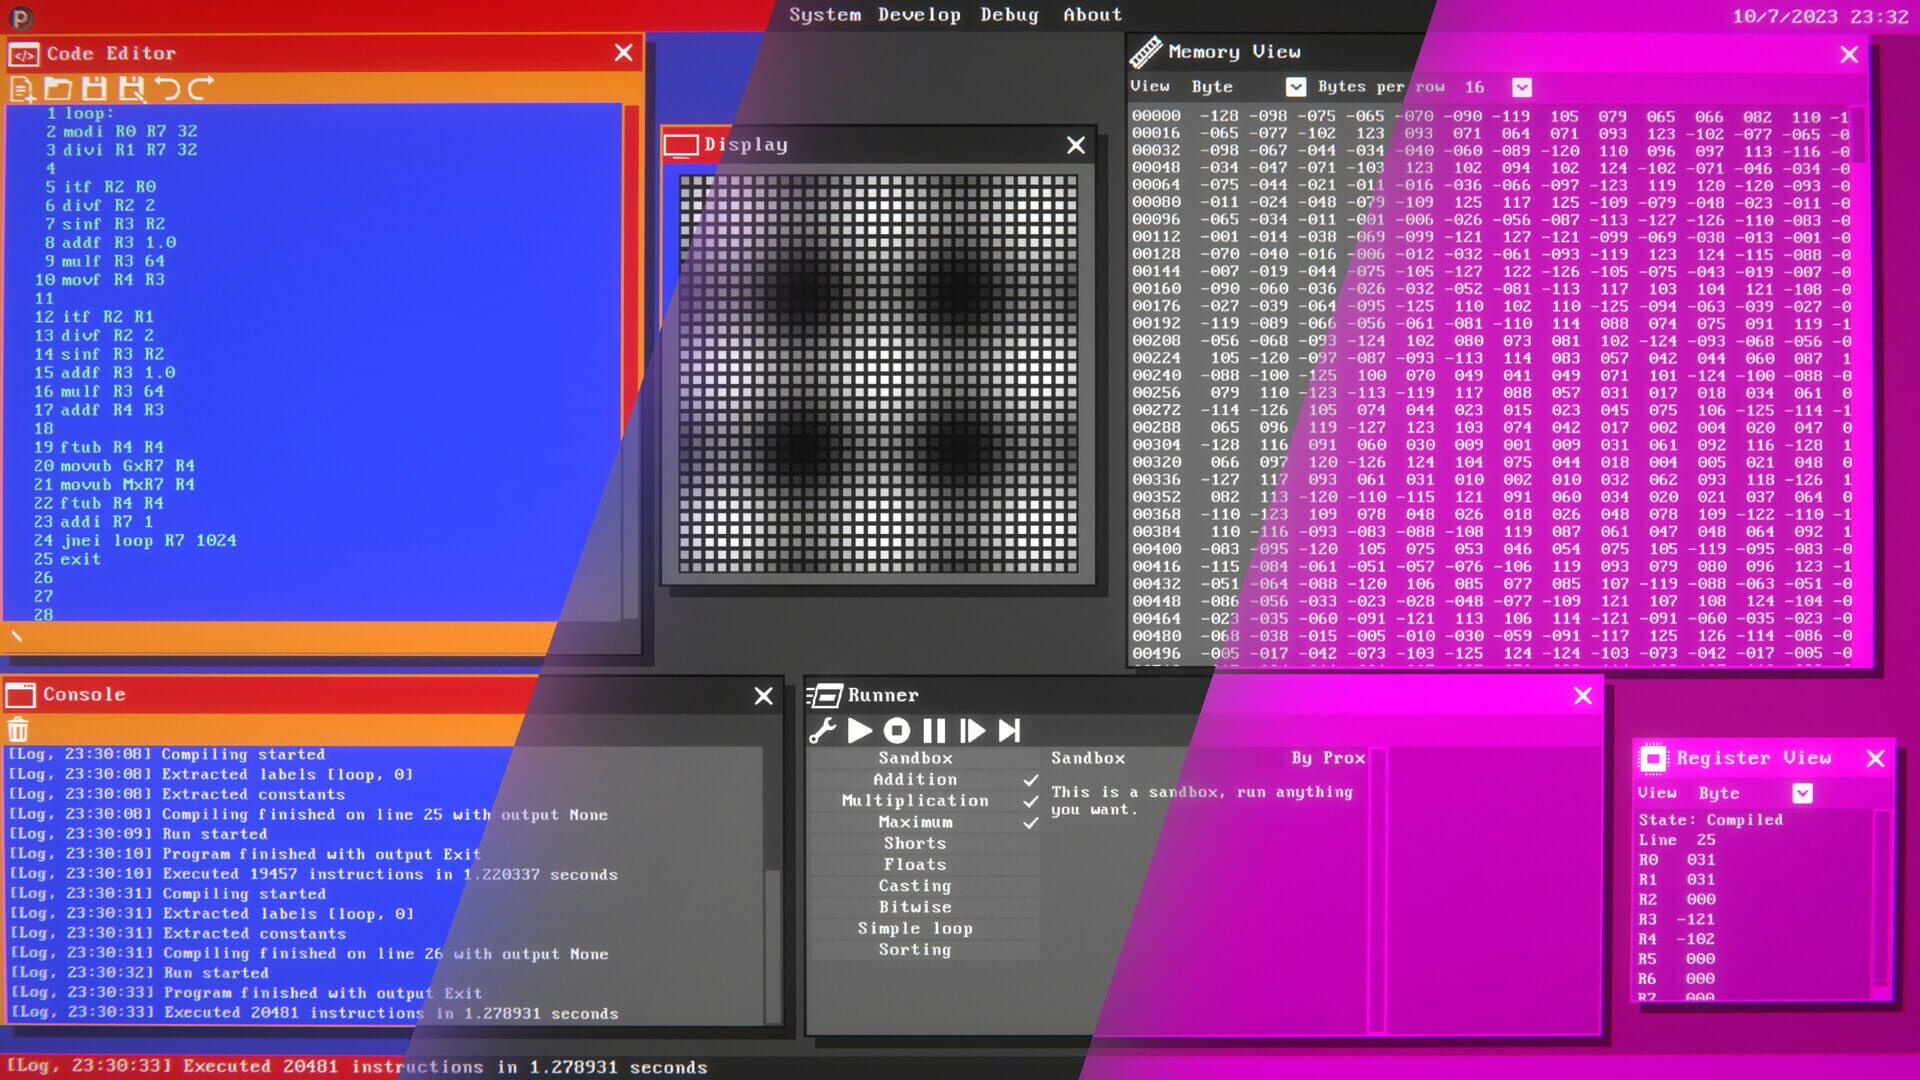The height and width of the screenshot is (1080, 1920).
Task: Pause execution in the Runner
Action: (934, 730)
